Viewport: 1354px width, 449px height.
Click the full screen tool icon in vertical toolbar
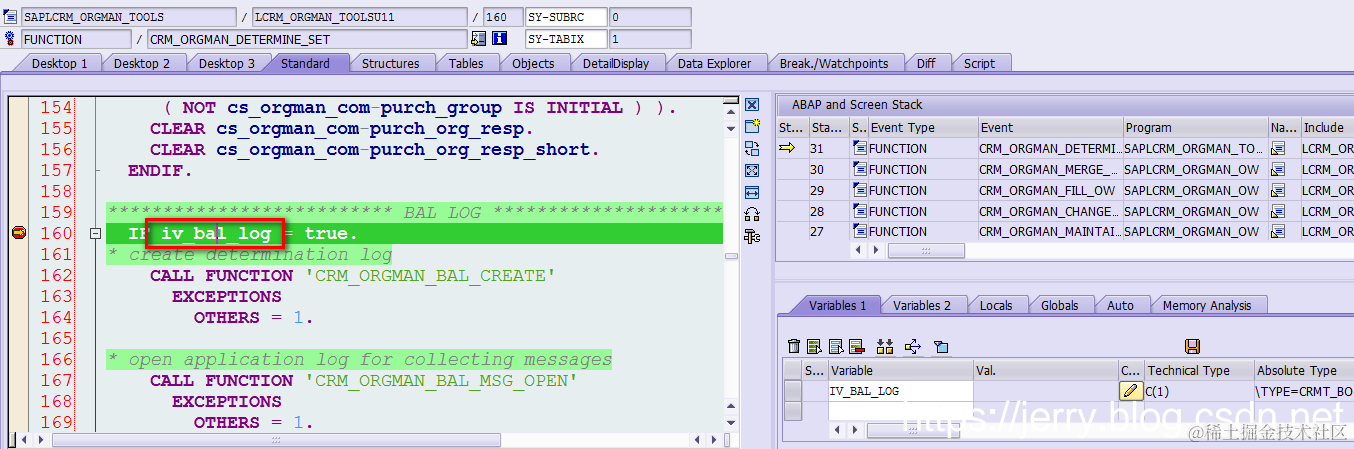coord(752,170)
